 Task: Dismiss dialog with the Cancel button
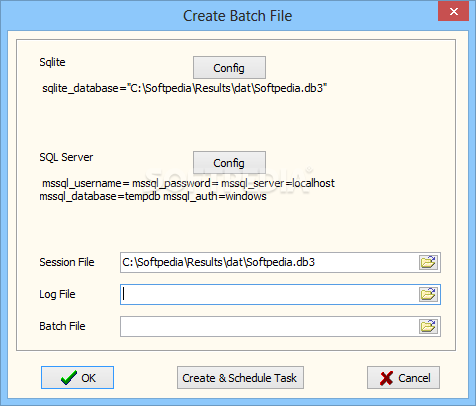(403, 378)
